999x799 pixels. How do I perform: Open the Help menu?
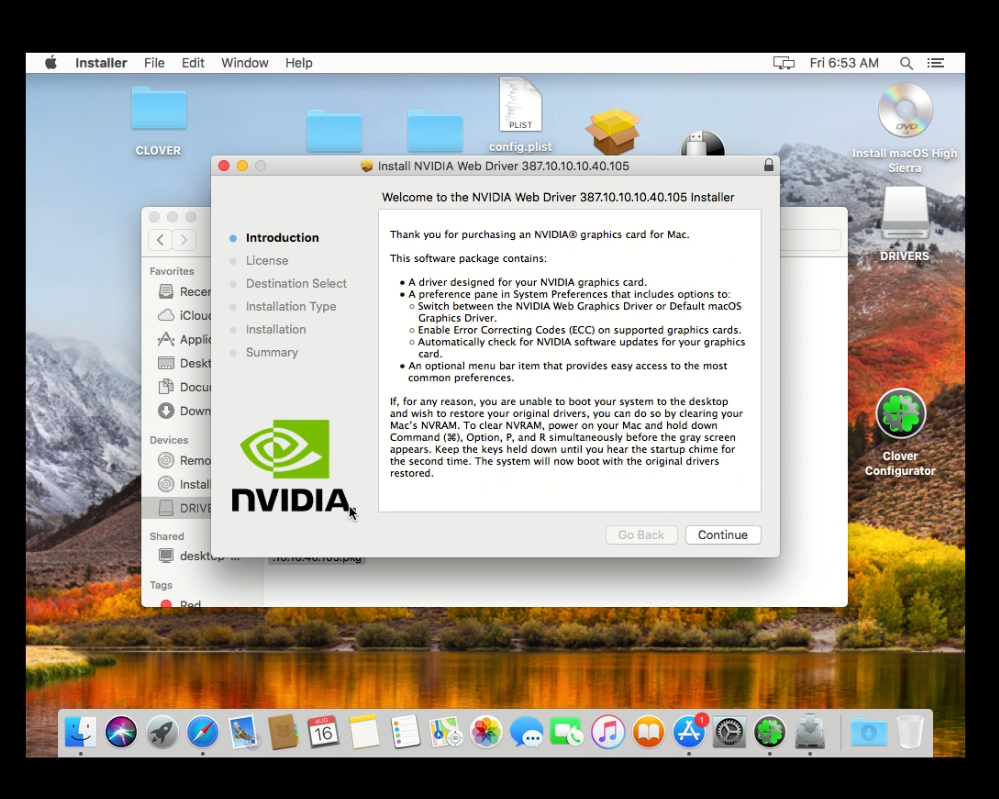click(299, 62)
